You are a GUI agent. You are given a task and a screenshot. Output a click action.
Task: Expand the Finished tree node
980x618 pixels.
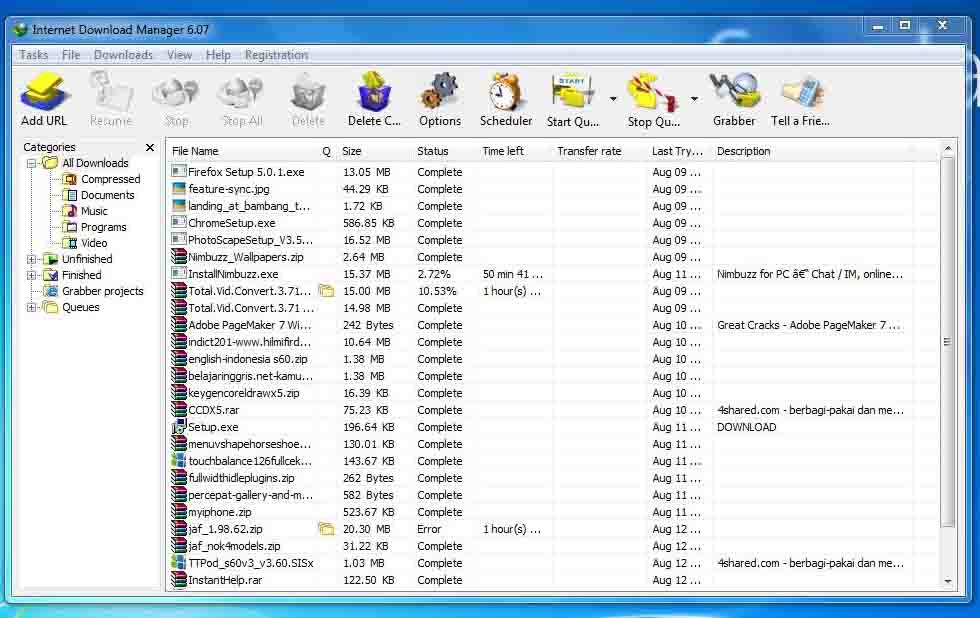(31, 276)
